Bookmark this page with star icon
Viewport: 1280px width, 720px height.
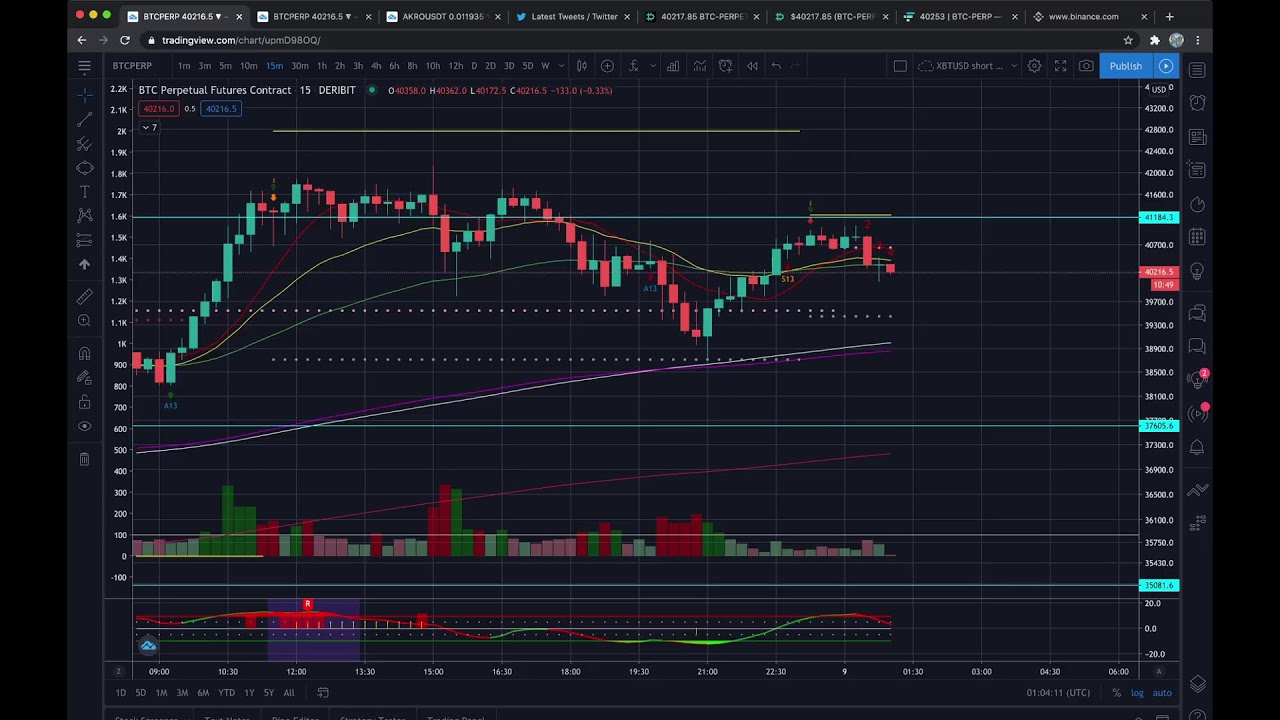pos(1128,40)
